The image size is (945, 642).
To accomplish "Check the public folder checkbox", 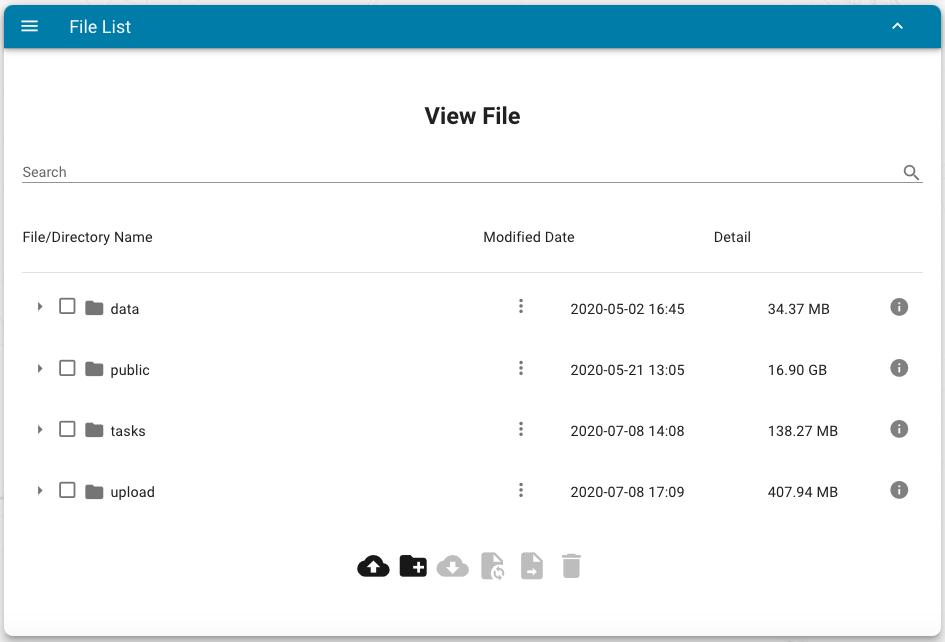I will tap(68, 368).
